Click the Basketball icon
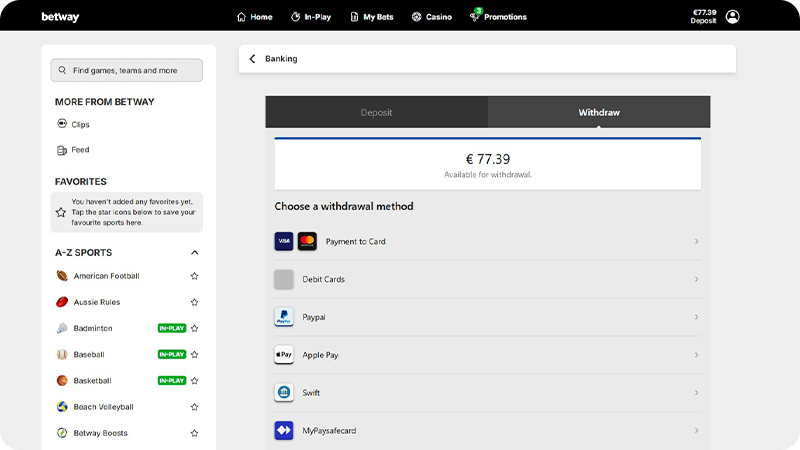This screenshot has height=450, width=800. point(62,381)
